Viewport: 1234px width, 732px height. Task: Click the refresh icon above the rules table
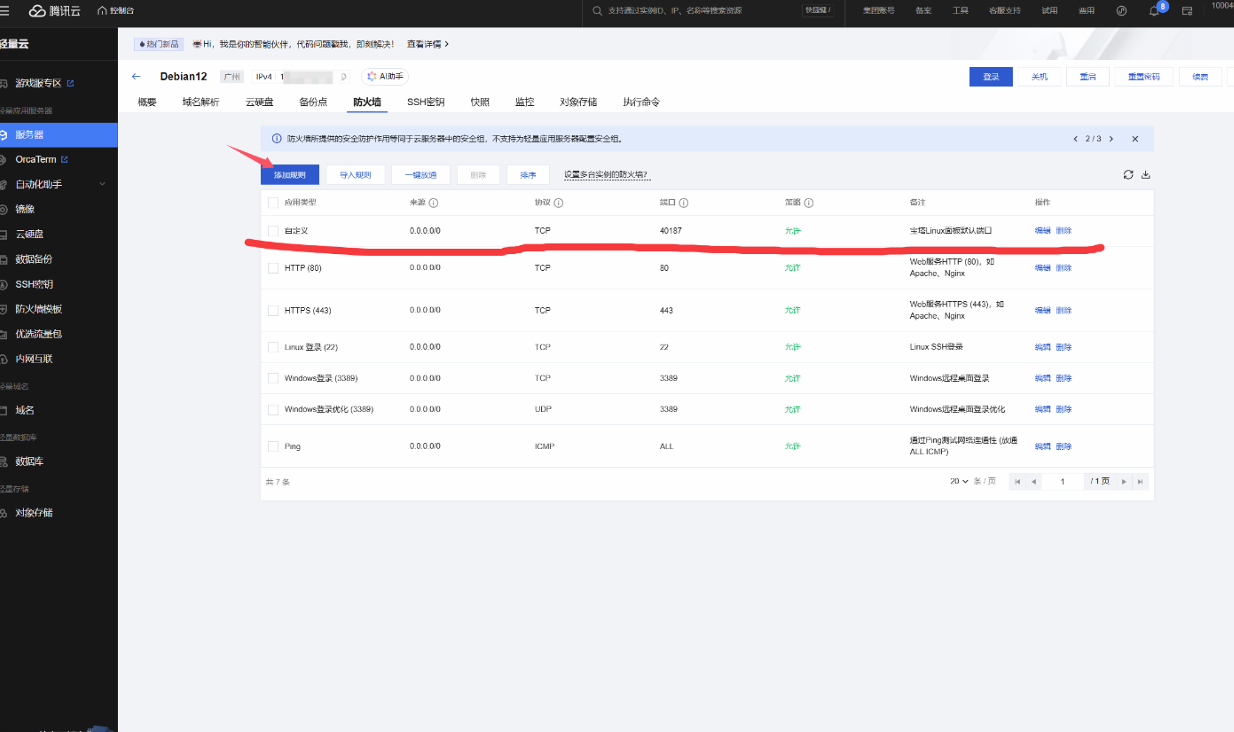coord(1128,175)
